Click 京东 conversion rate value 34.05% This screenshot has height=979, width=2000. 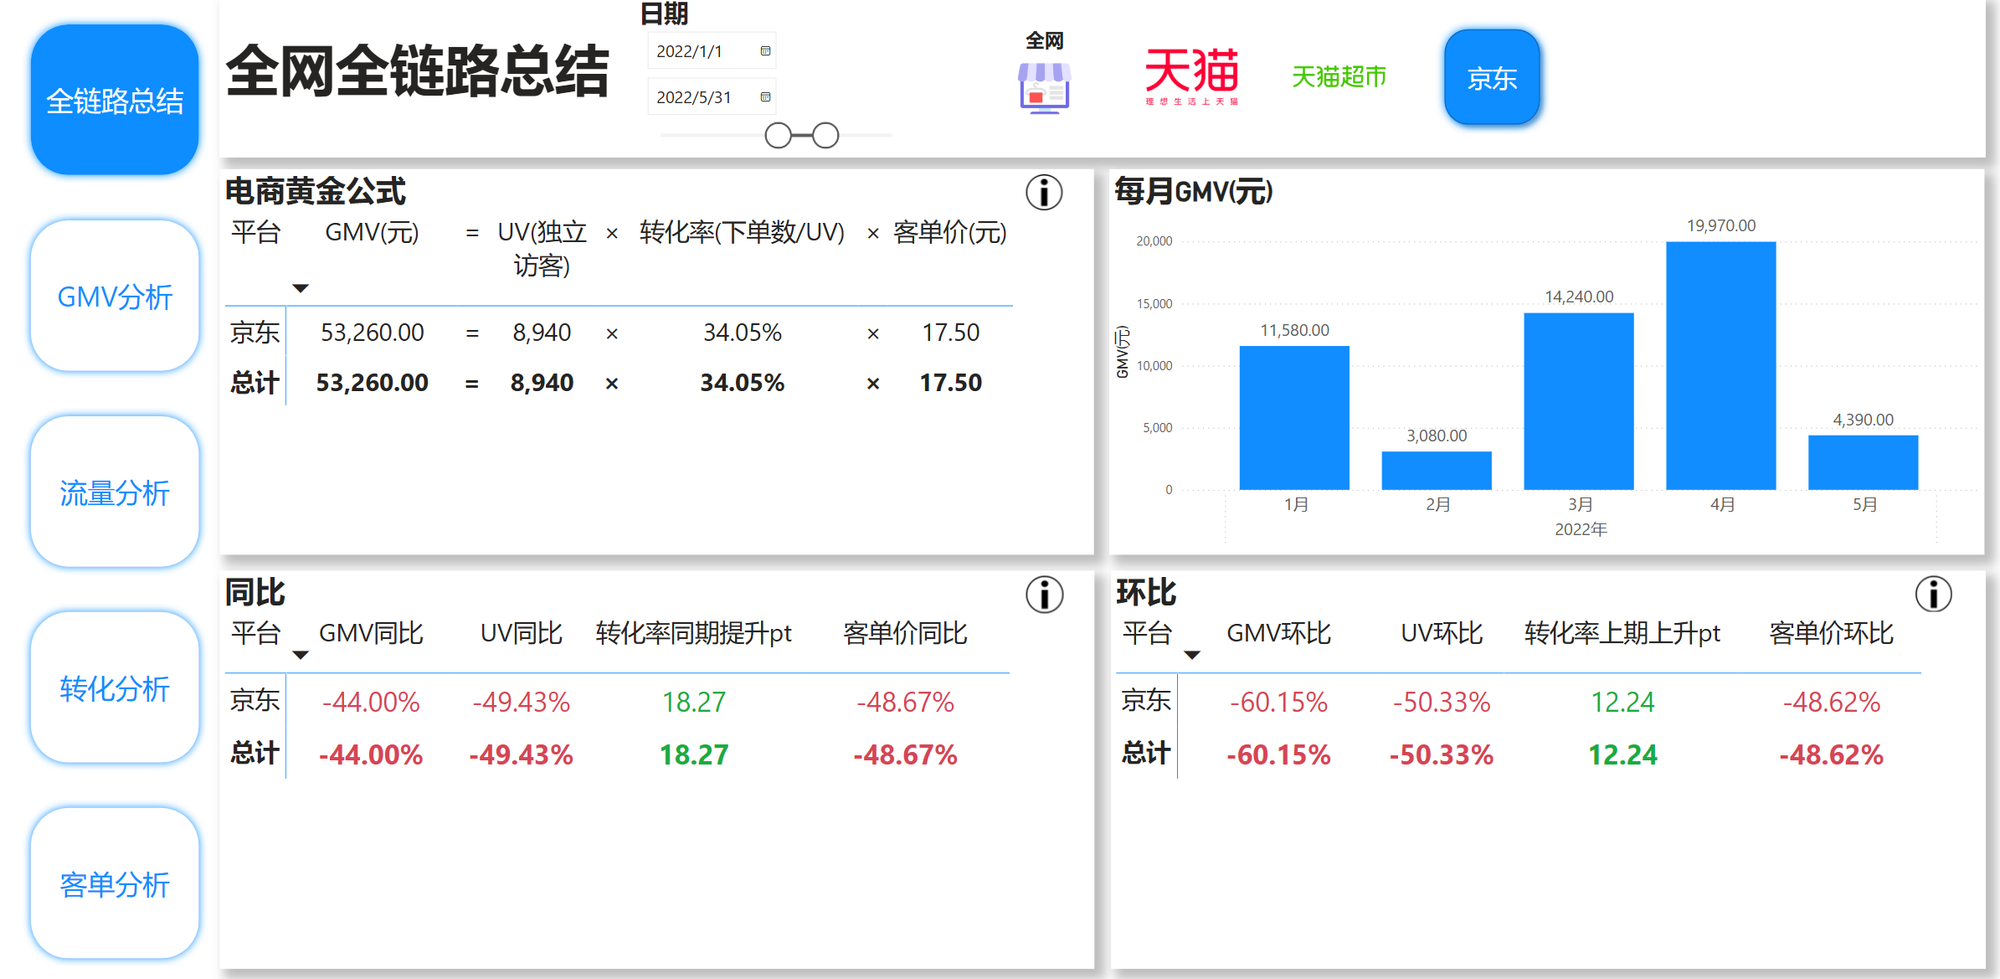[x=742, y=333]
